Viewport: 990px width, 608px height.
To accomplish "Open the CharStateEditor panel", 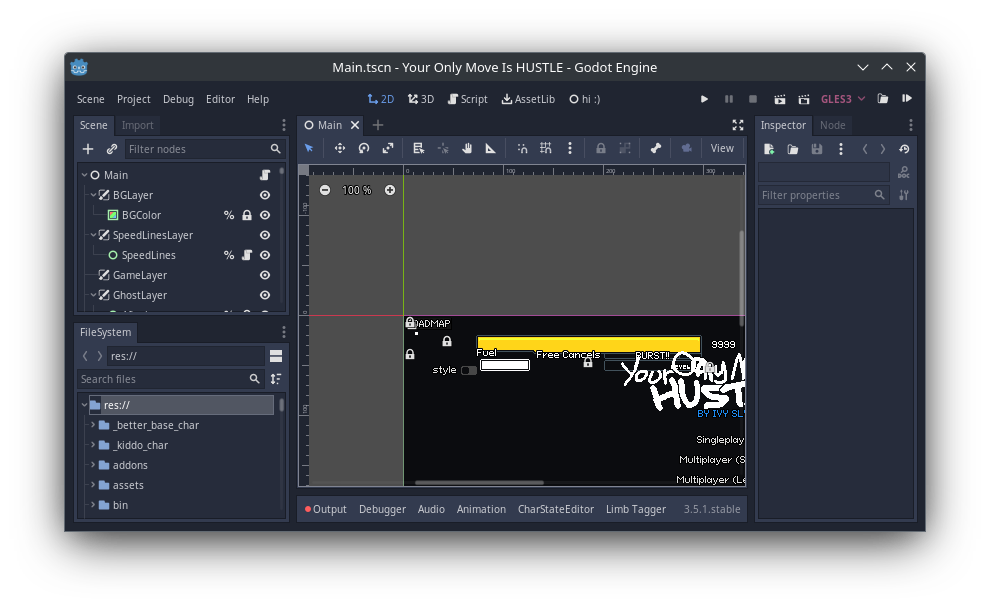I will [556, 509].
